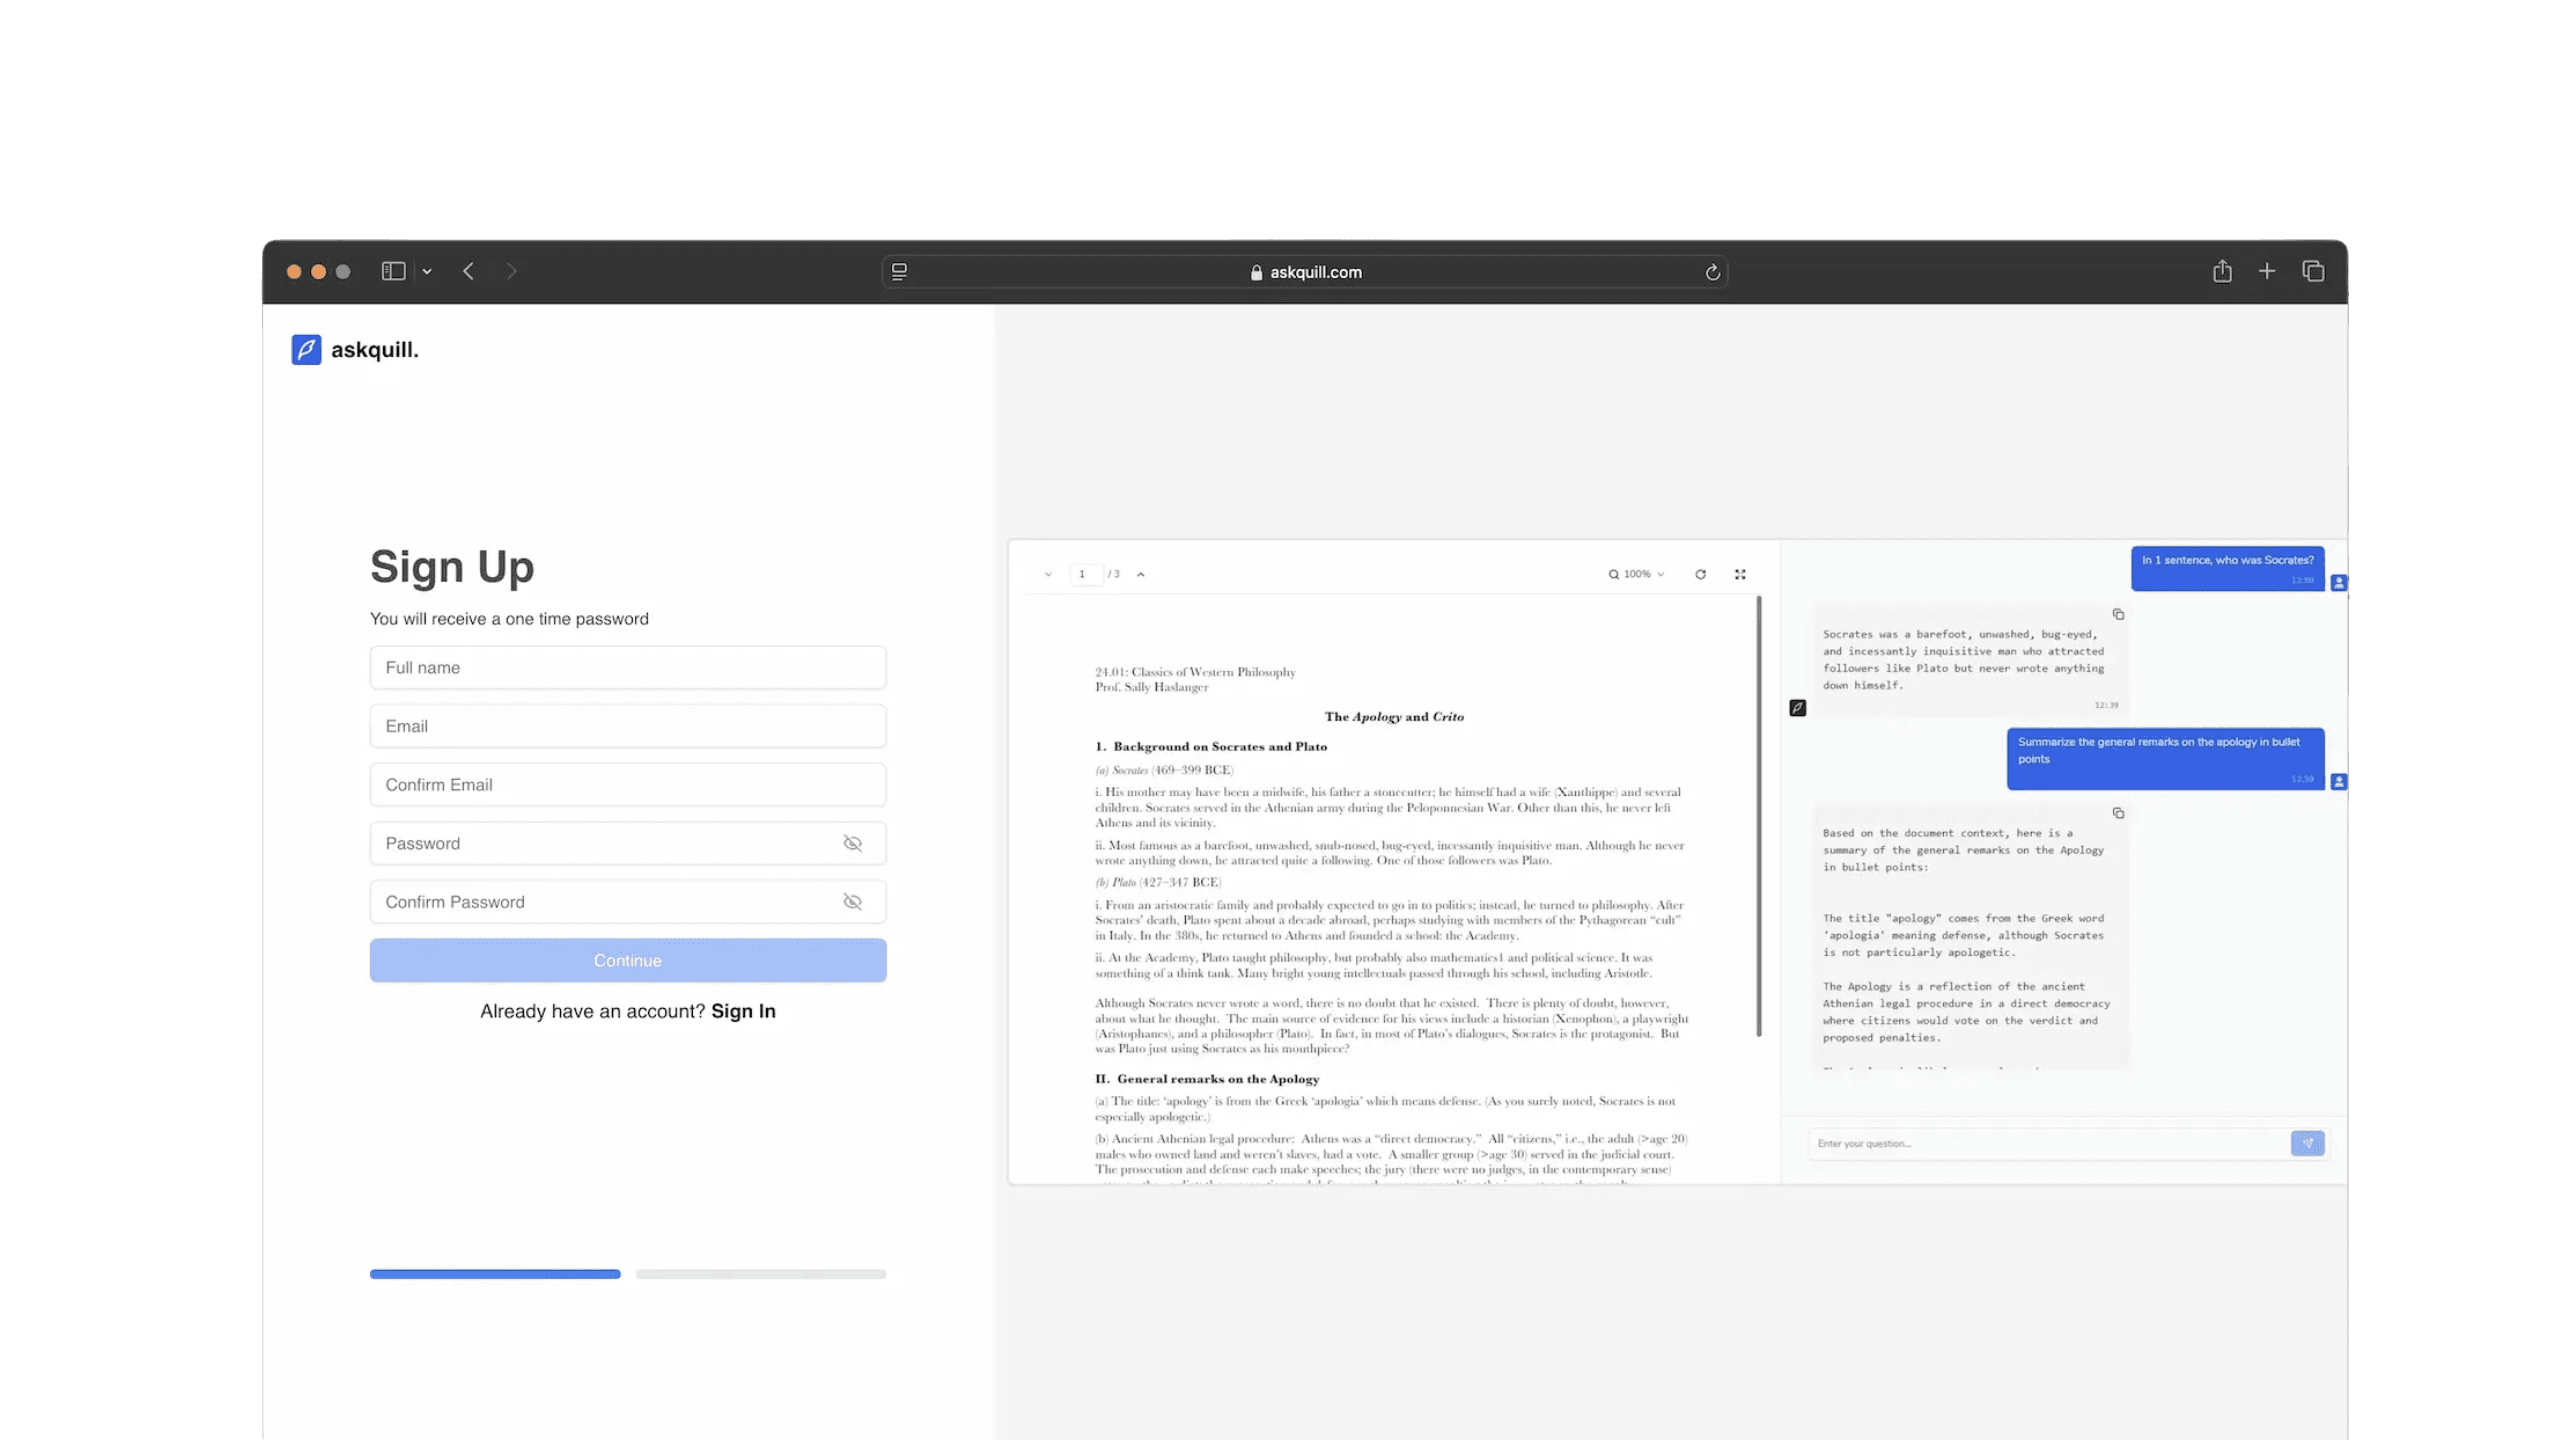Click the 'Summarize the general remarks' message bubble
The height and width of the screenshot is (1440, 2560).
click(x=2165, y=759)
